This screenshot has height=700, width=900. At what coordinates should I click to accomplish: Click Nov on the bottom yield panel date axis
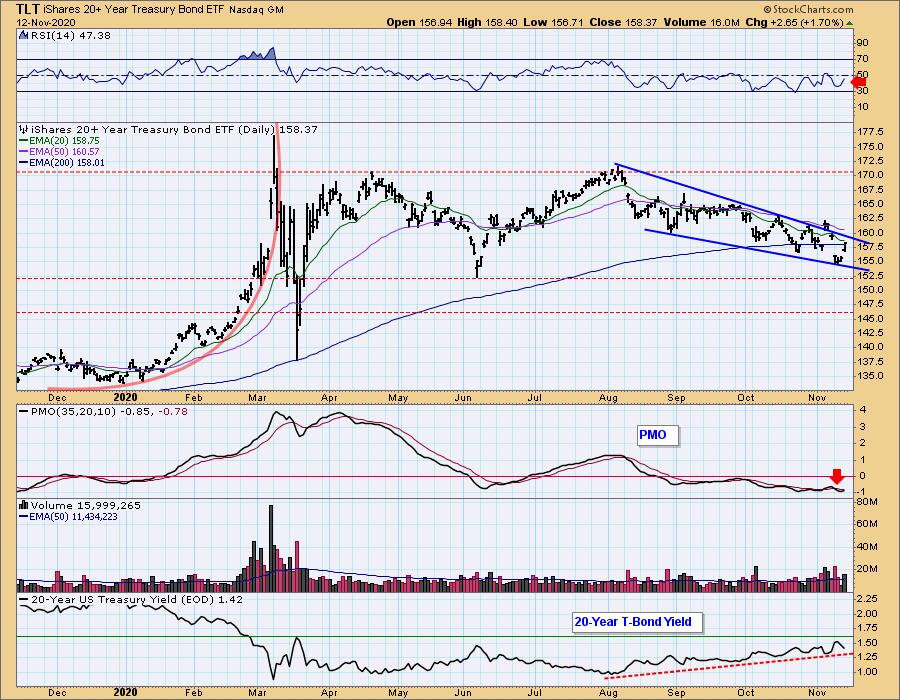point(817,693)
